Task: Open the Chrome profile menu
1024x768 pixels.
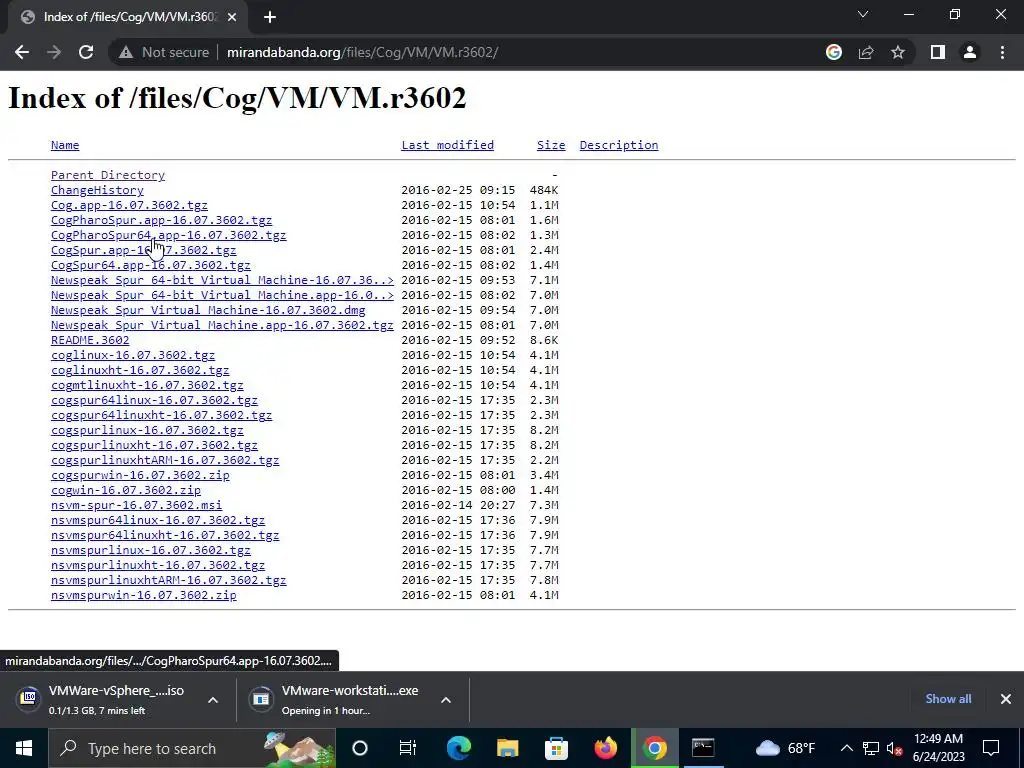Action: [x=970, y=52]
